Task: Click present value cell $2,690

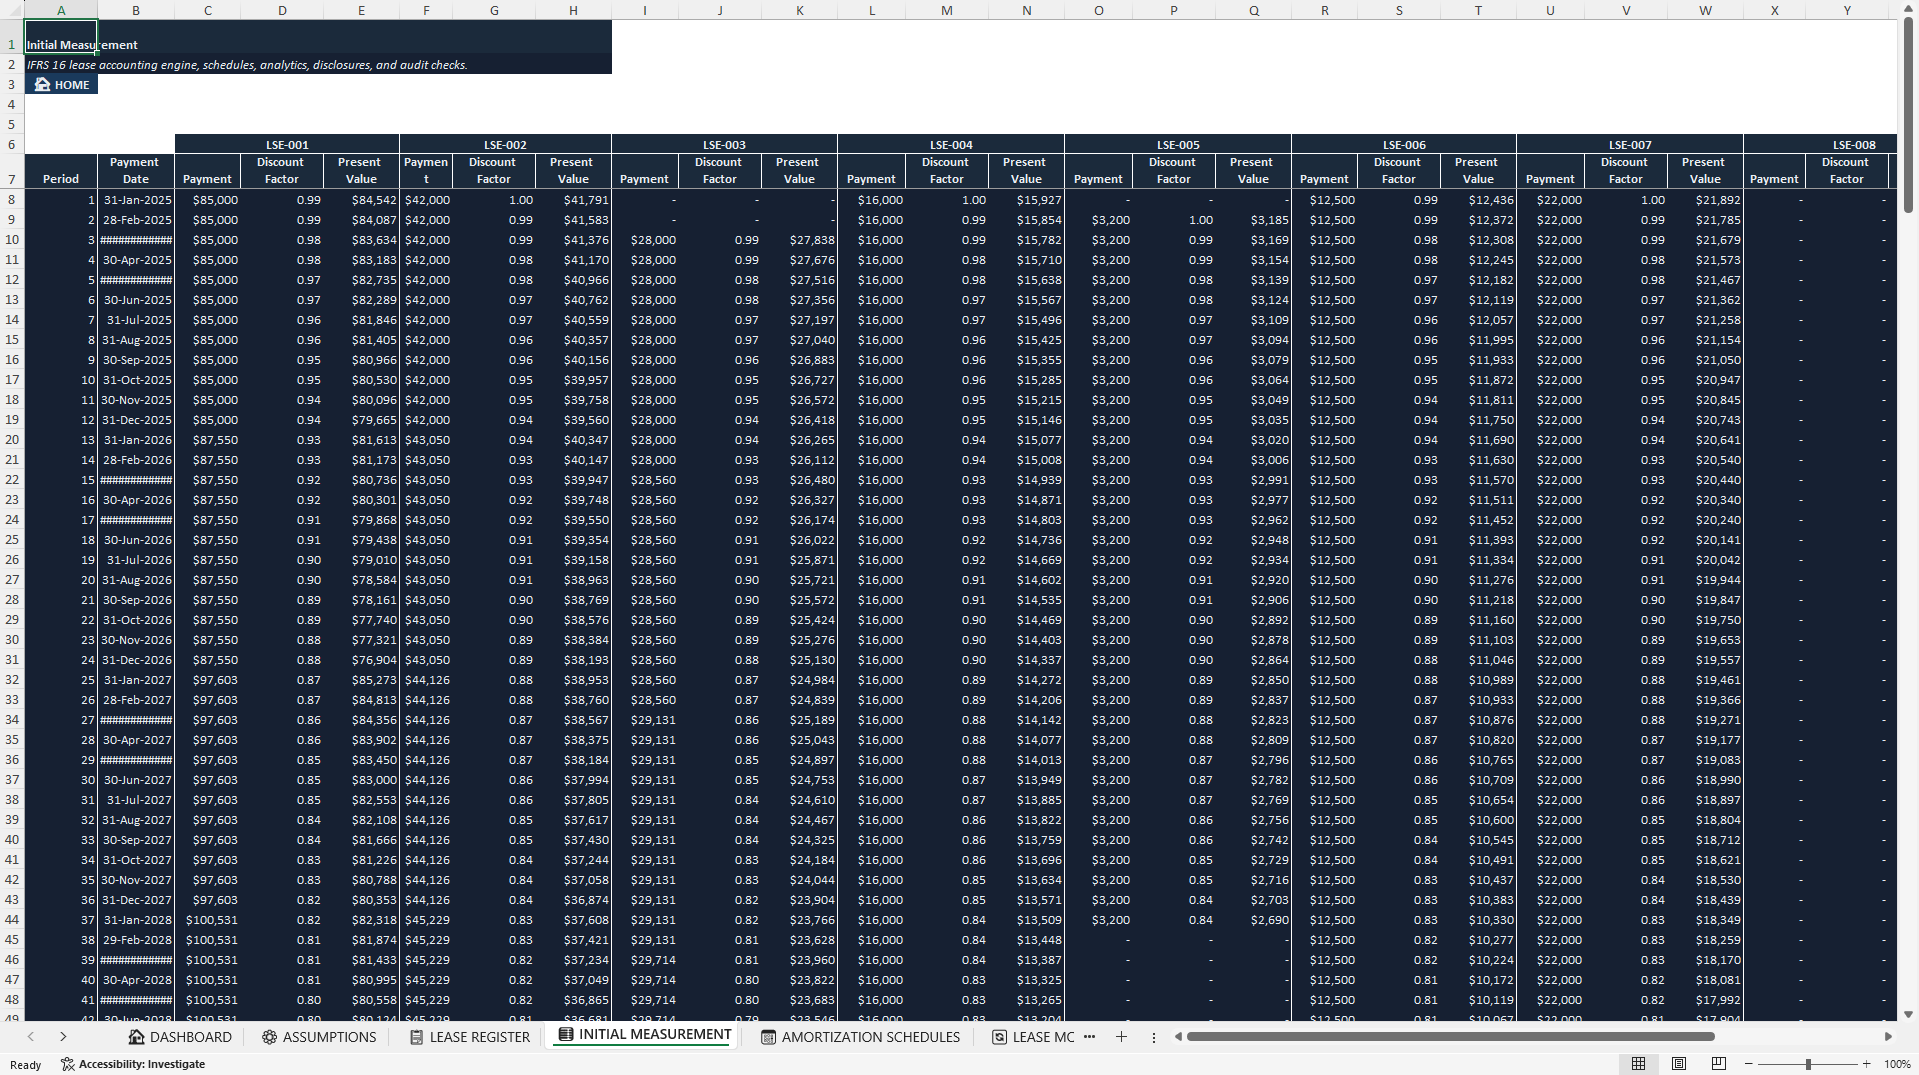Action: coord(1253,920)
